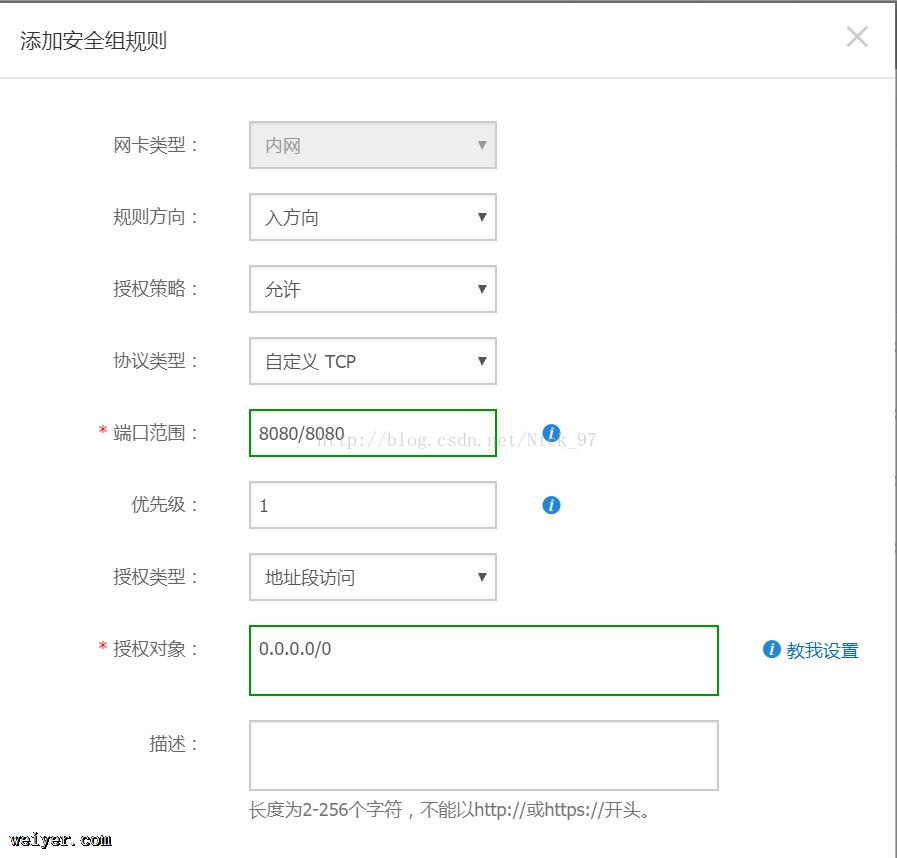
Task: Click the 授权对象 field label
Action: 156,649
